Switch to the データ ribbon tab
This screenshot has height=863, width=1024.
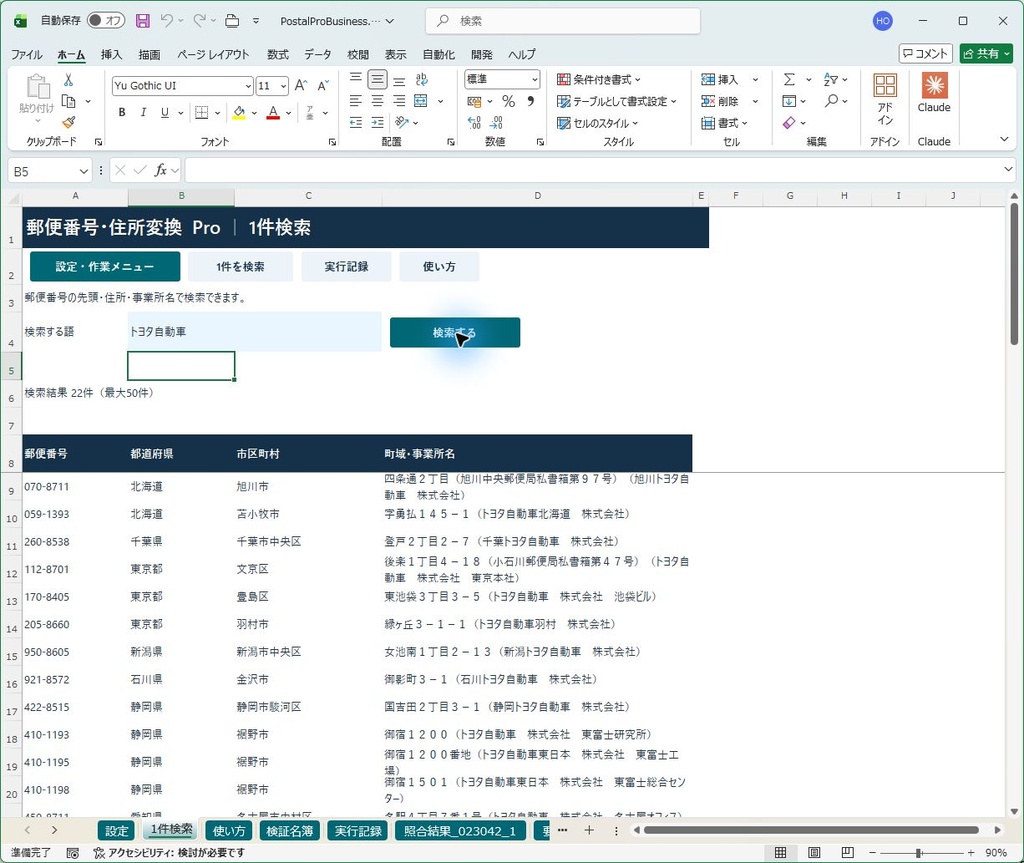pos(317,54)
